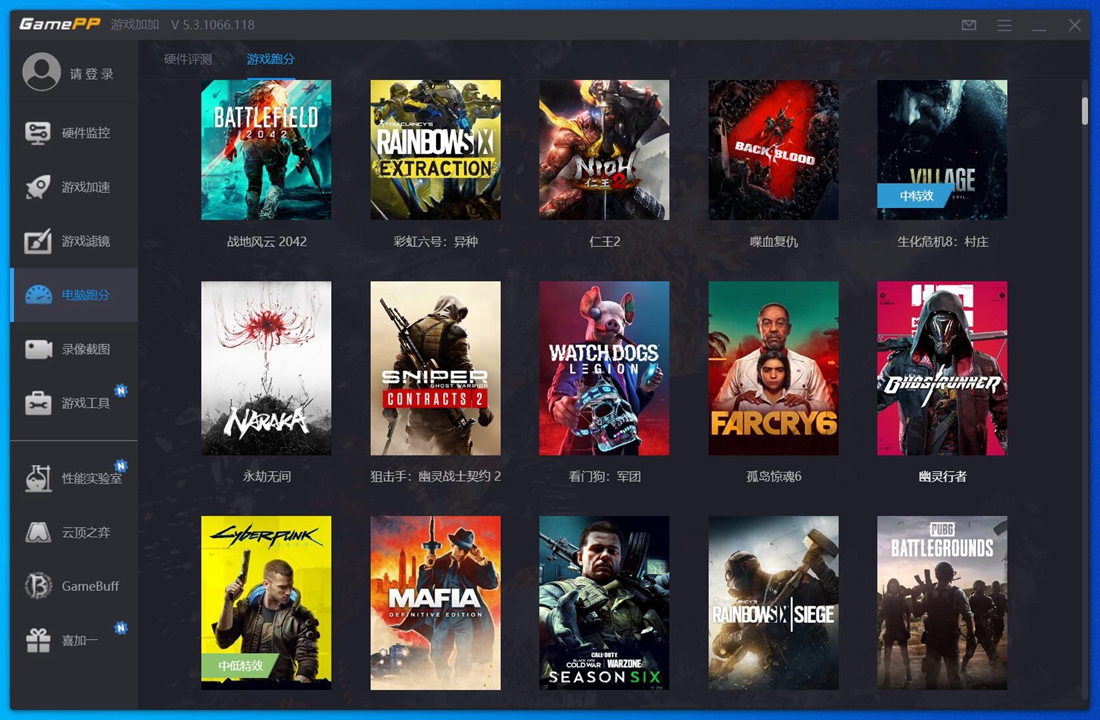Select the Sniper Contracts 2 cover
Image resolution: width=1100 pixels, height=720 pixels.
(436, 368)
